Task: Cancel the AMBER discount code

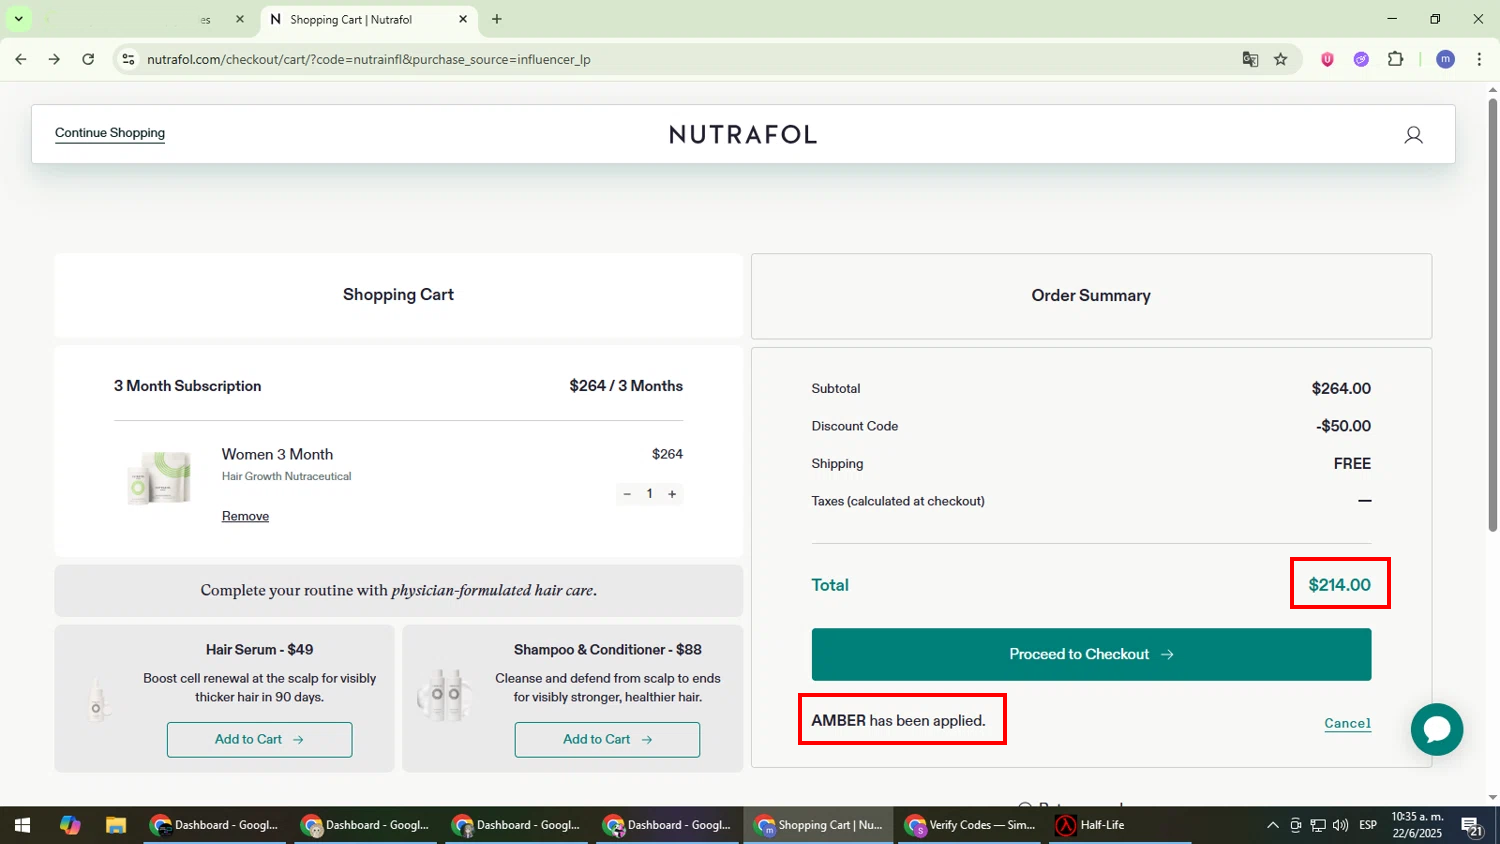Action: 1347,723
